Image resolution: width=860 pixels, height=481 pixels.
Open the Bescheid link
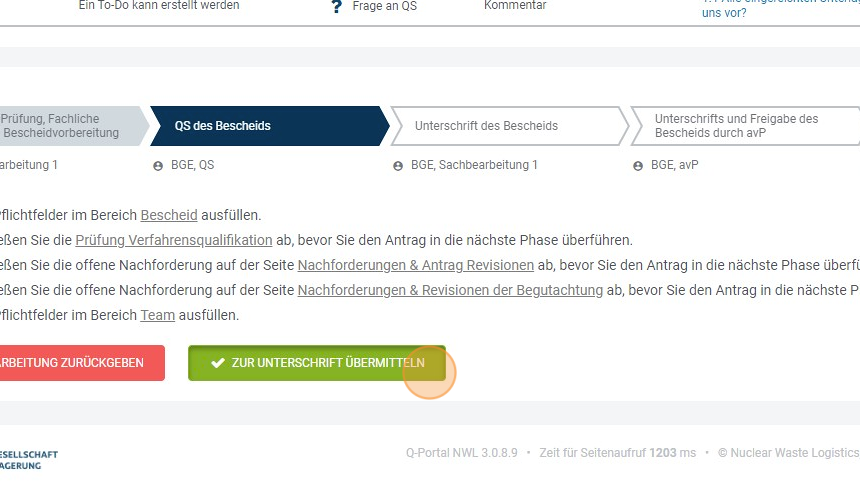tap(169, 215)
